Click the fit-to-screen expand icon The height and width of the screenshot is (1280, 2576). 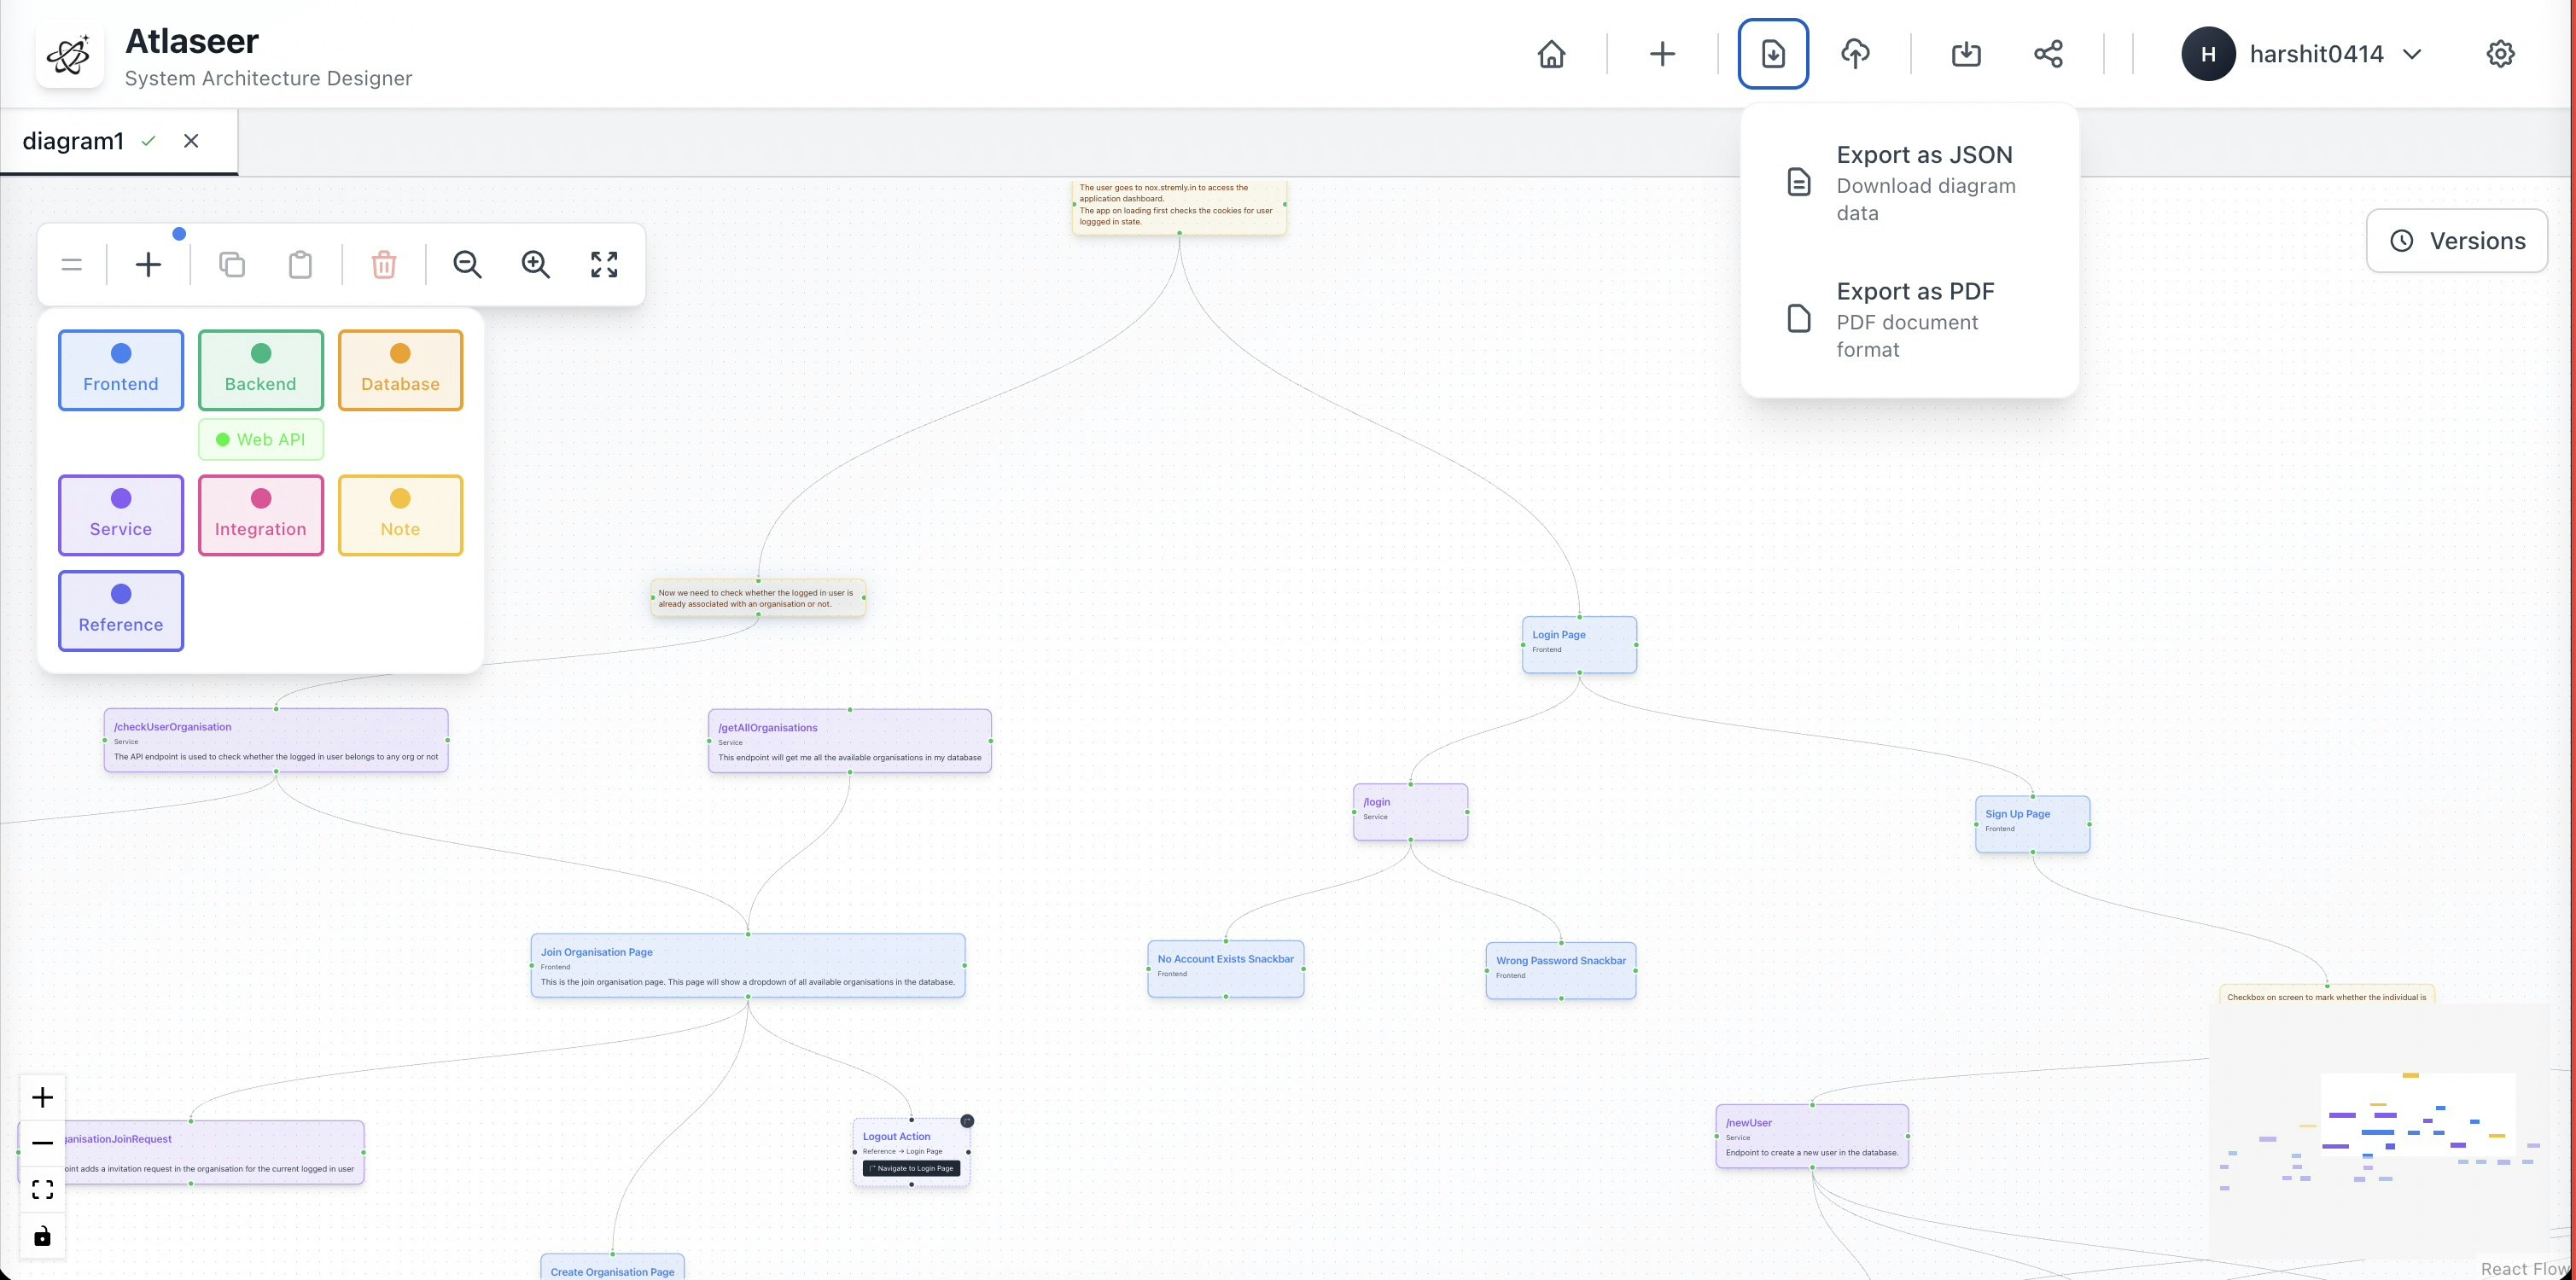coord(604,265)
